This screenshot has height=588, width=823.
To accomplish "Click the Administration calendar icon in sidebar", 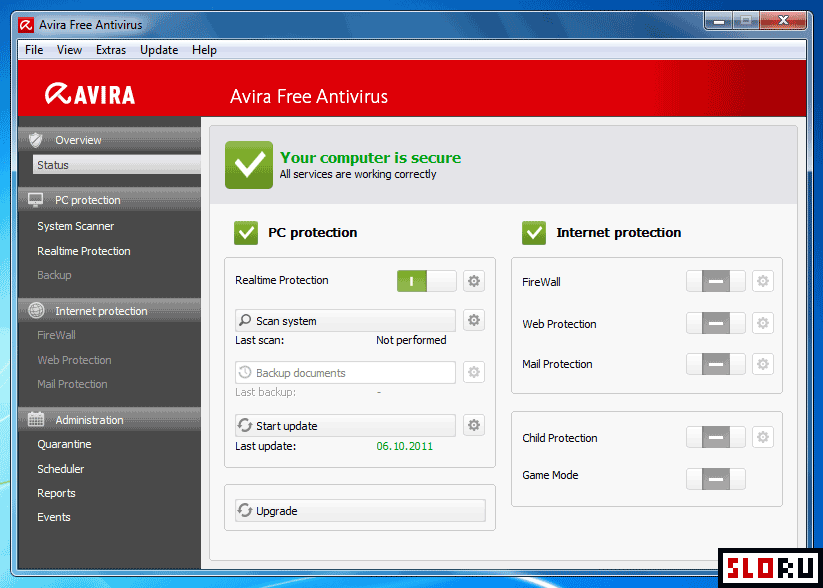I will click(x=36, y=419).
